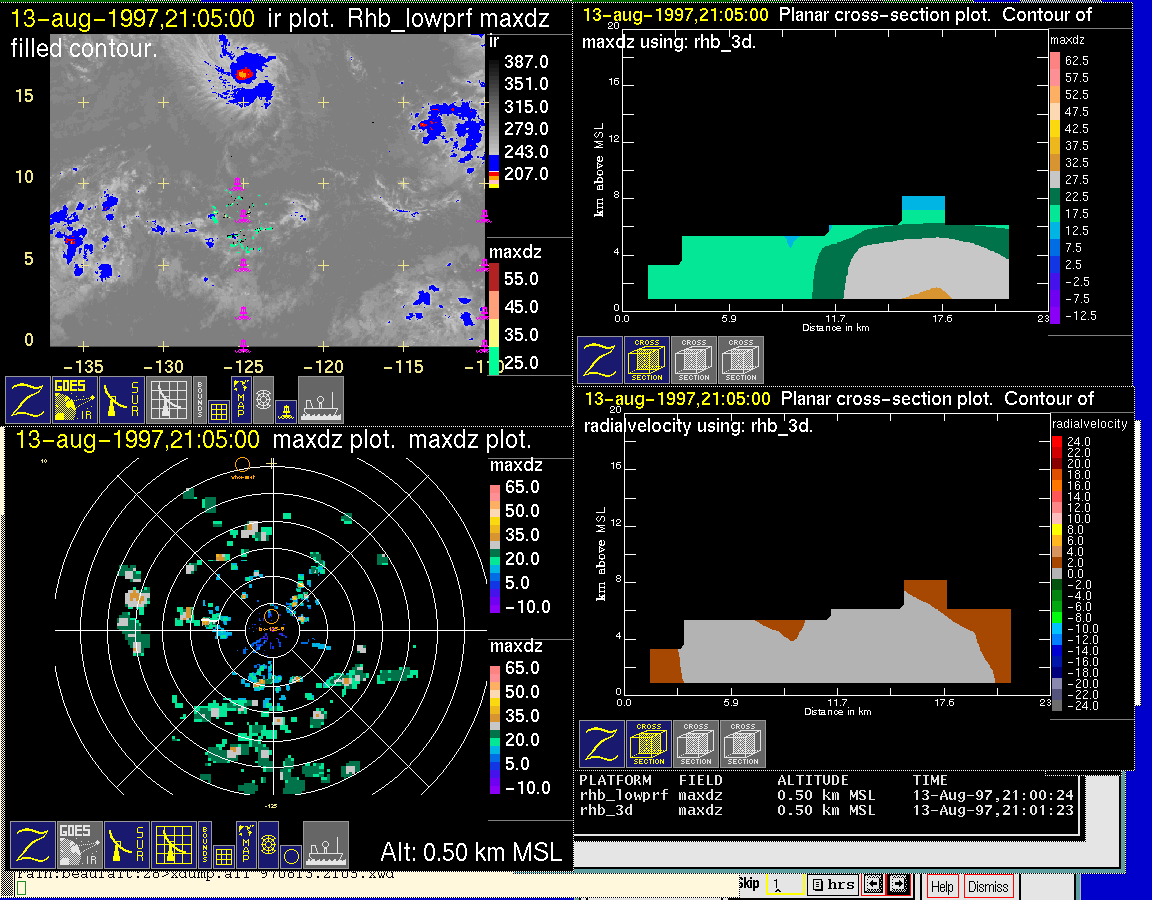Click the ship platform icon in top plot toolbar

pyautogui.click(x=321, y=399)
